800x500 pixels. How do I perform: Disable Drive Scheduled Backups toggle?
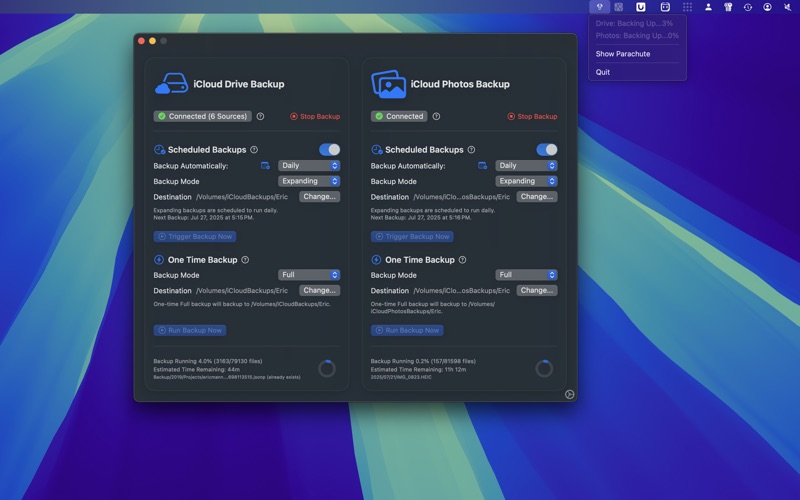coord(330,149)
